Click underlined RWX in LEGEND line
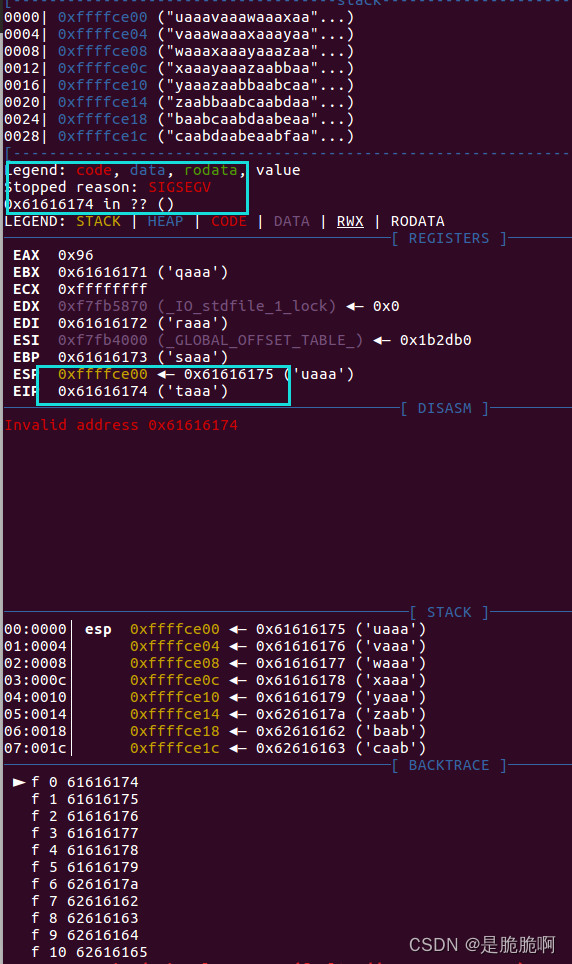Viewport: 572px width, 964px height. click(x=350, y=221)
